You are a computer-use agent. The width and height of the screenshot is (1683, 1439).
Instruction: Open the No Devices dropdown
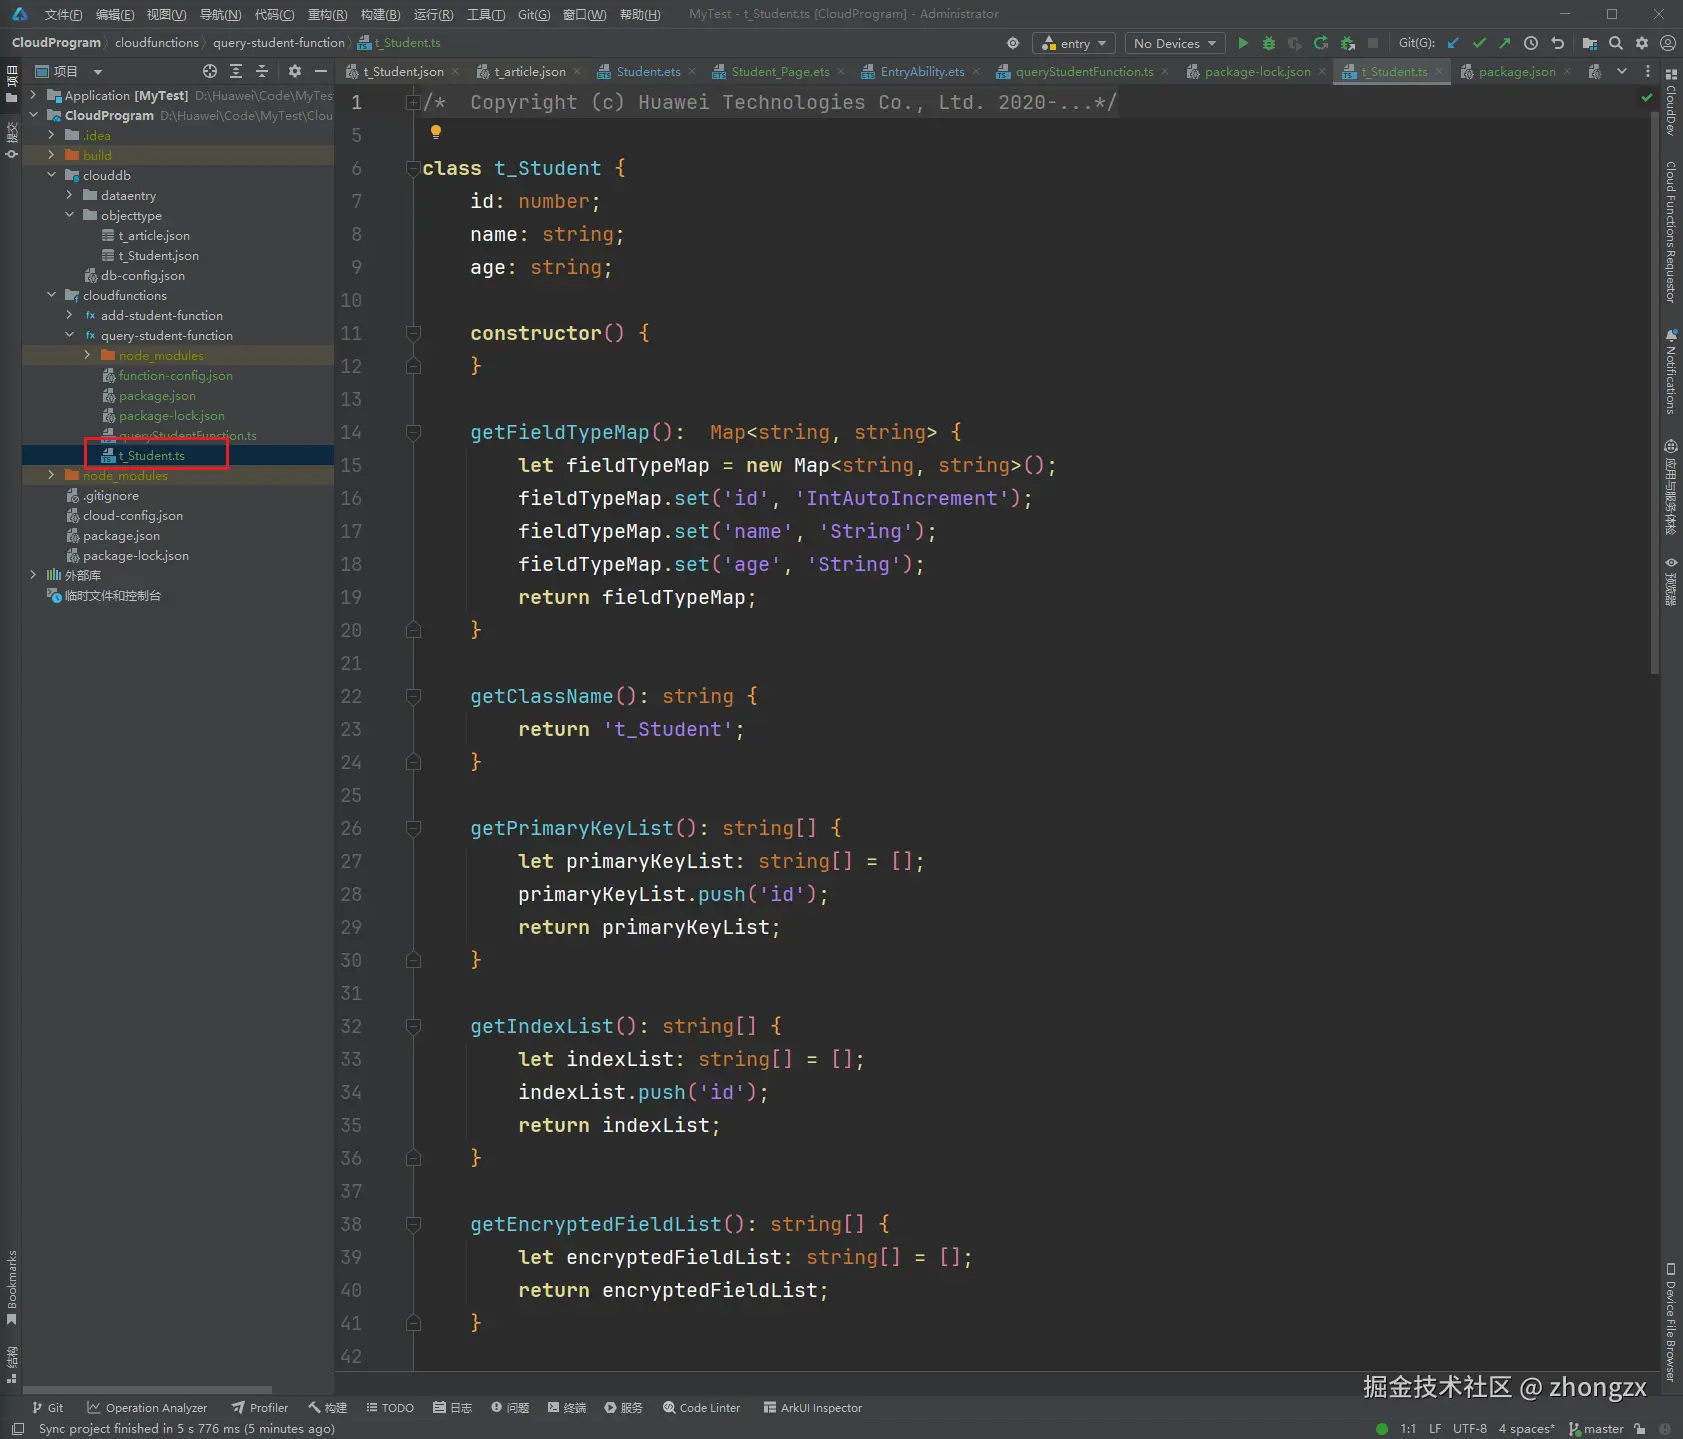point(1174,43)
